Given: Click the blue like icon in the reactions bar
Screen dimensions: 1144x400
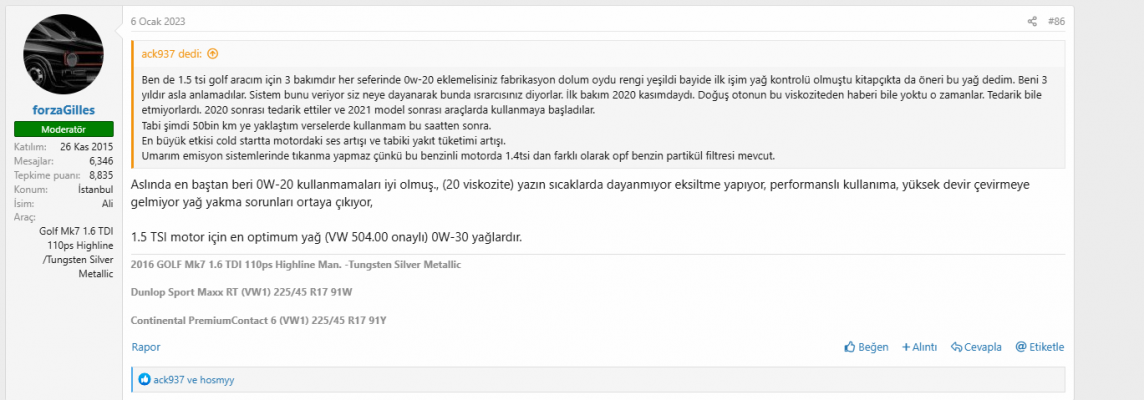Looking at the screenshot, I should tap(144, 380).
